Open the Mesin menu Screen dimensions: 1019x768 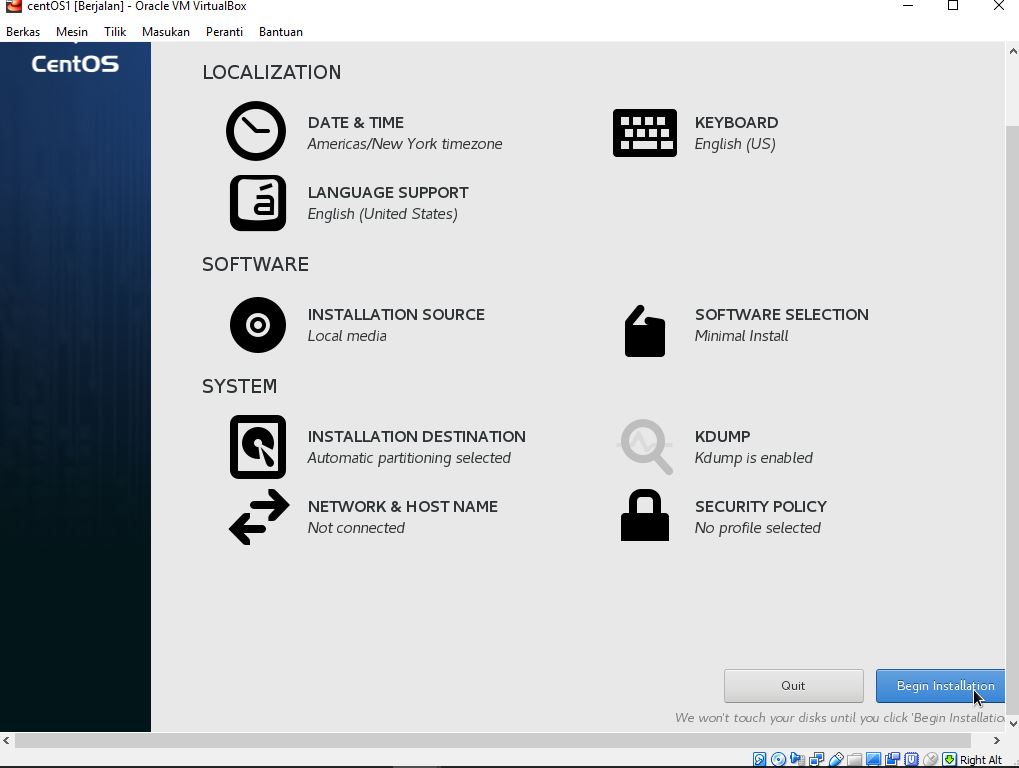[71, 32]
